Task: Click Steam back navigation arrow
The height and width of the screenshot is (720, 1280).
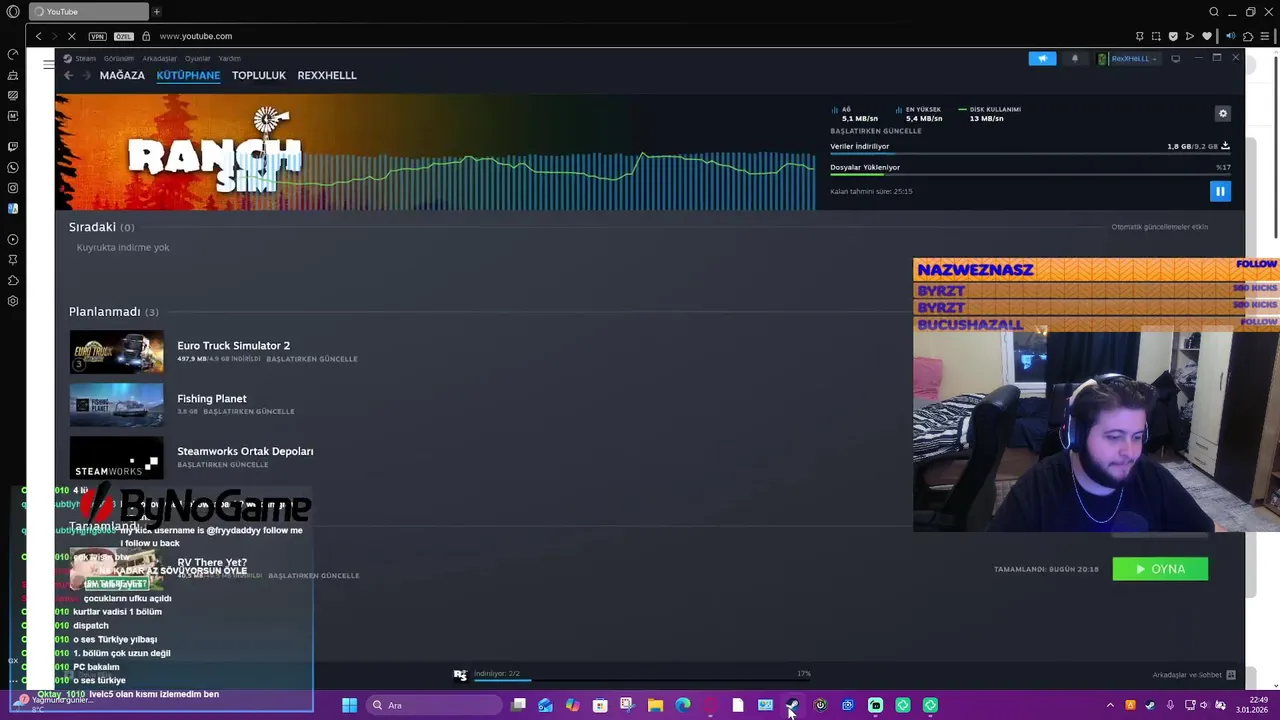Action: coord(68,75)
